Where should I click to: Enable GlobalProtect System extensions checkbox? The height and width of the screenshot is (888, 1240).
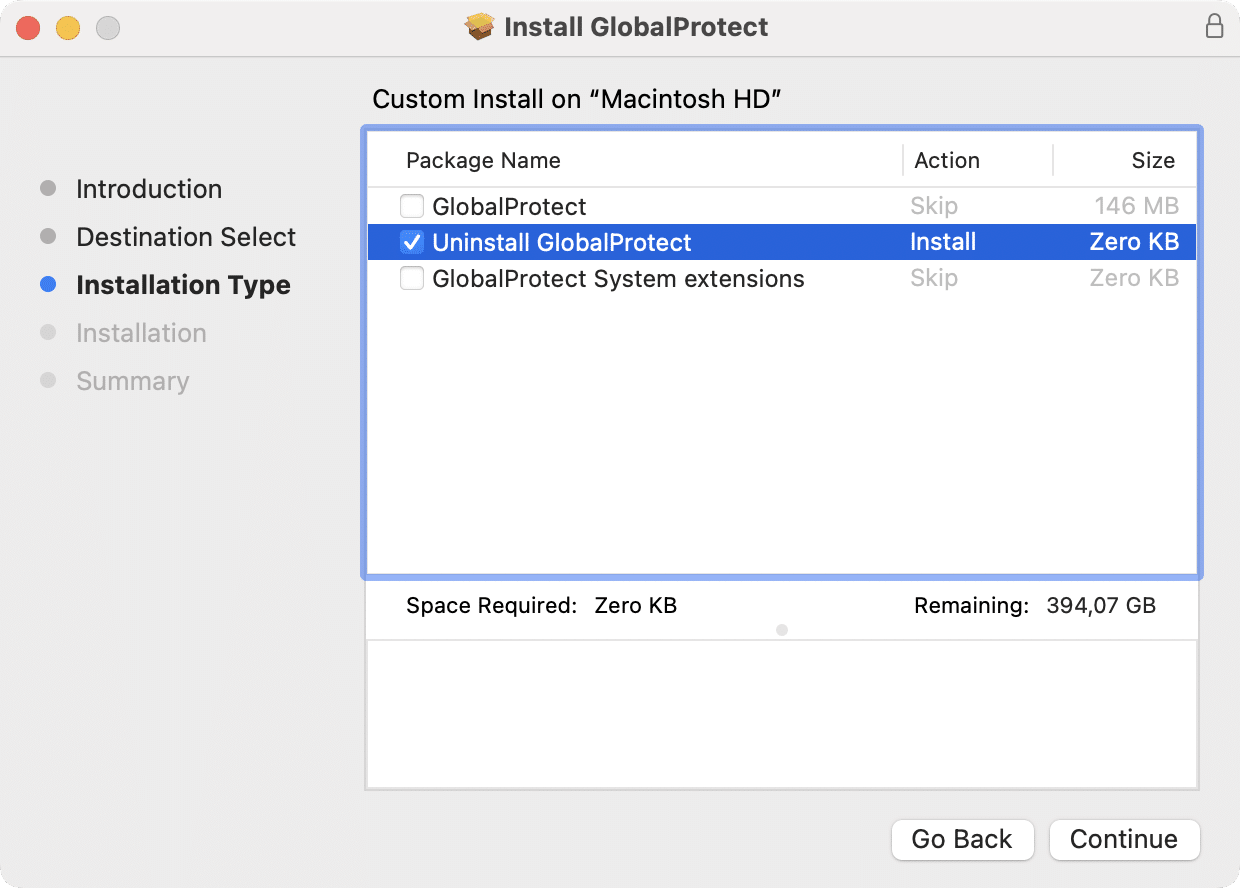click(411, 278)
